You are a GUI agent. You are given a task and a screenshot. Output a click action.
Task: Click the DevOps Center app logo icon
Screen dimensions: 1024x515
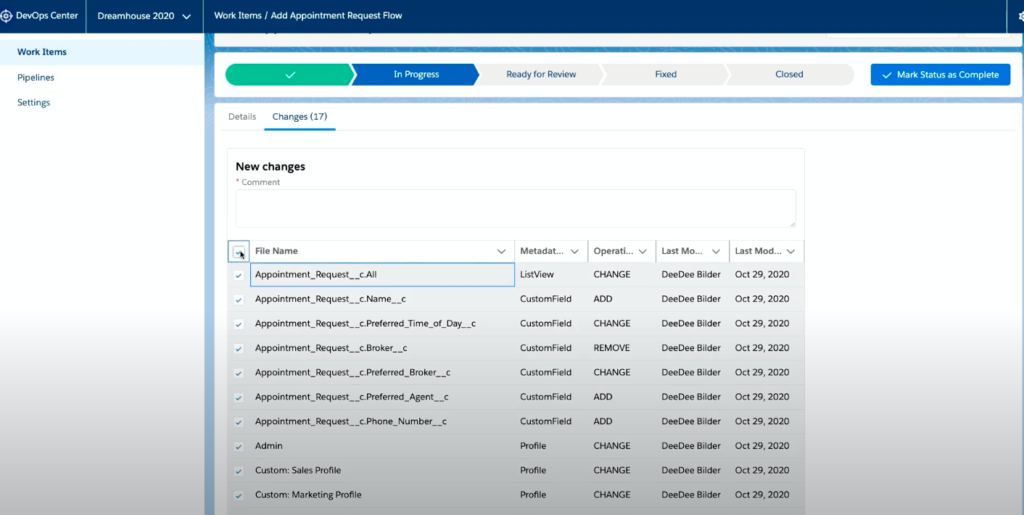point(6,16)
